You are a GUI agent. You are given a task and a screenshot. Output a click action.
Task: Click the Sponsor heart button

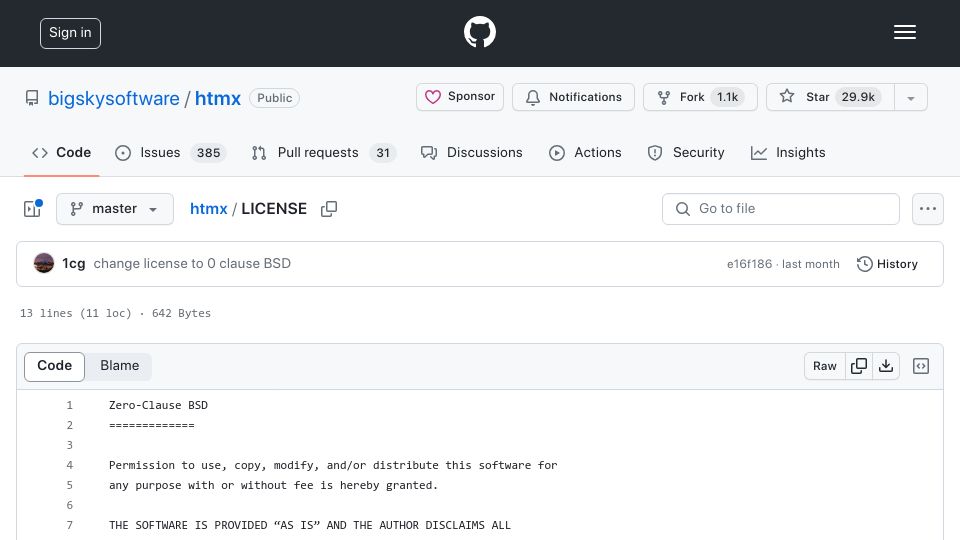click(460, 97)
